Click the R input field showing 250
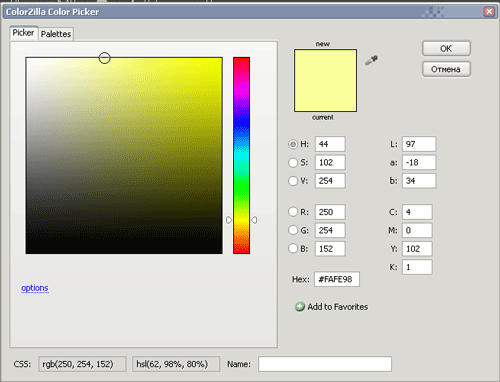 tap(330, 212)
